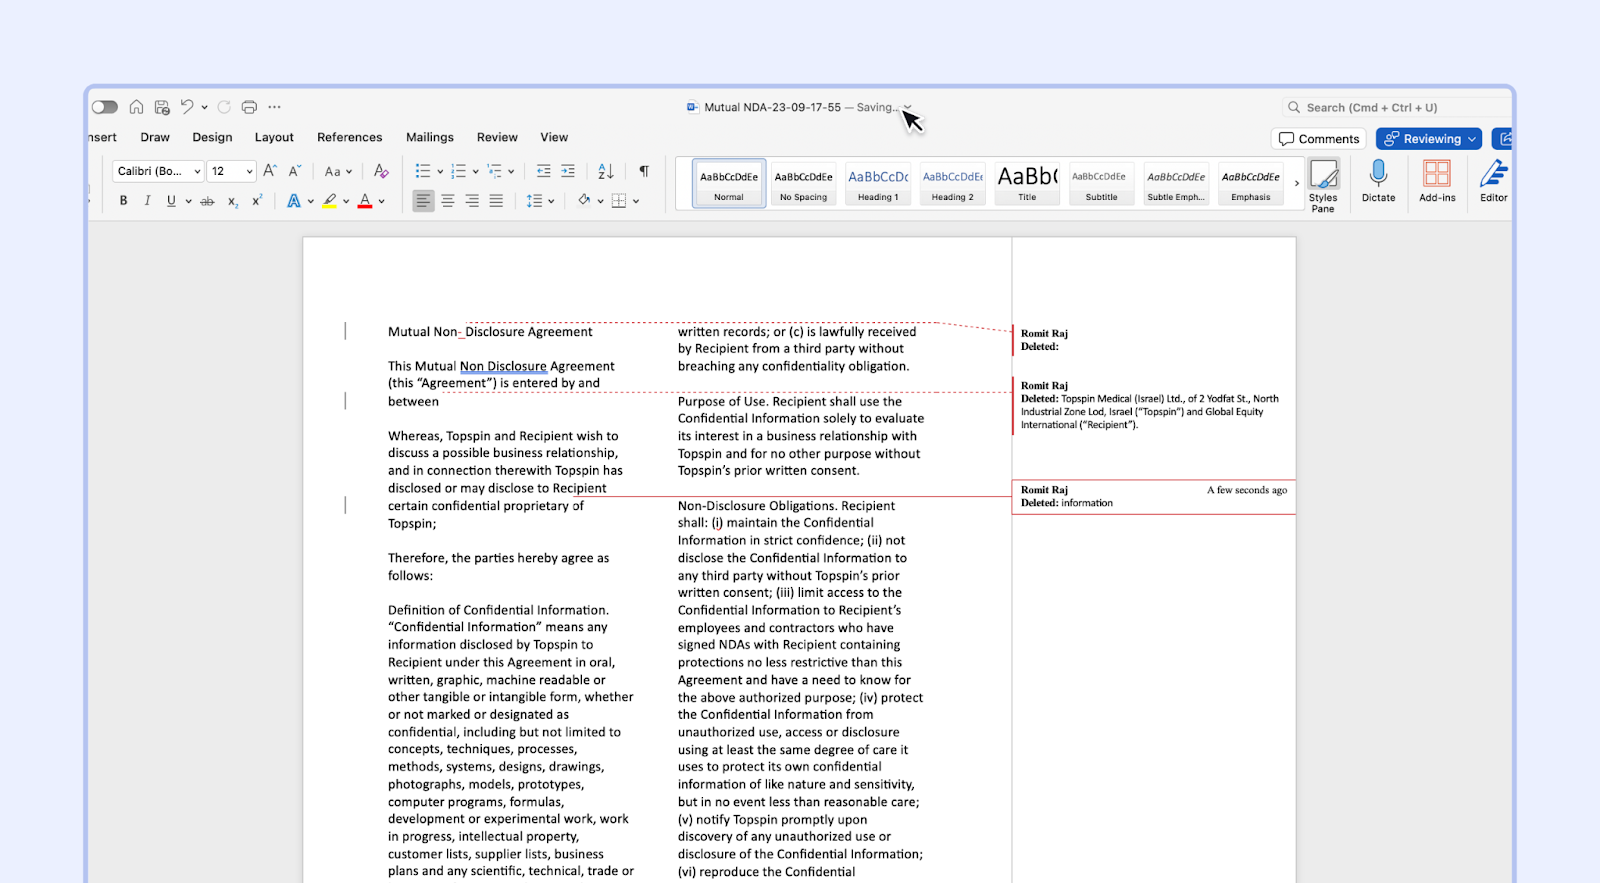Print the document using the printer icon
The image size is (1600, 883).
(x=249, y=107)
